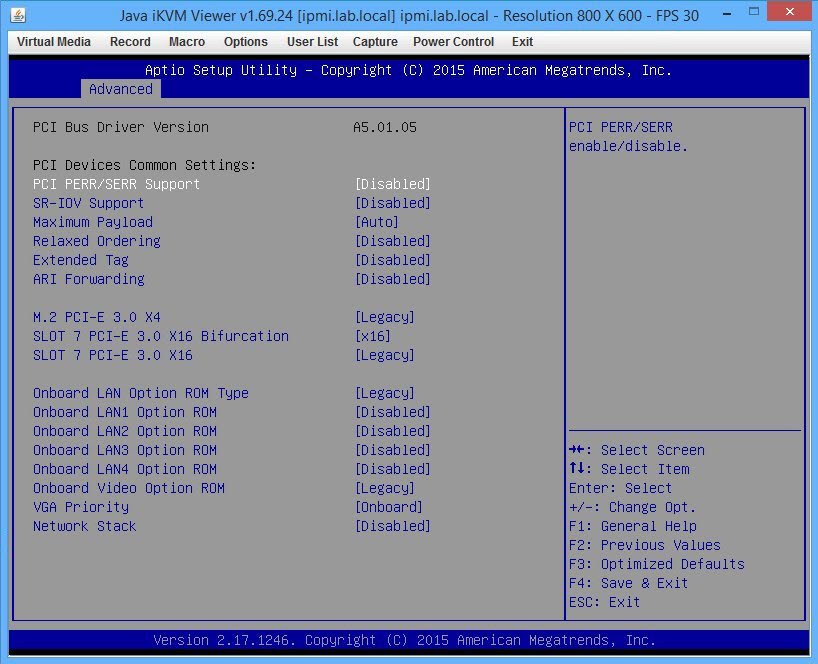Select ARI Forwarding setting
This screenshot has height=664, width=818.
coord(89,279)
